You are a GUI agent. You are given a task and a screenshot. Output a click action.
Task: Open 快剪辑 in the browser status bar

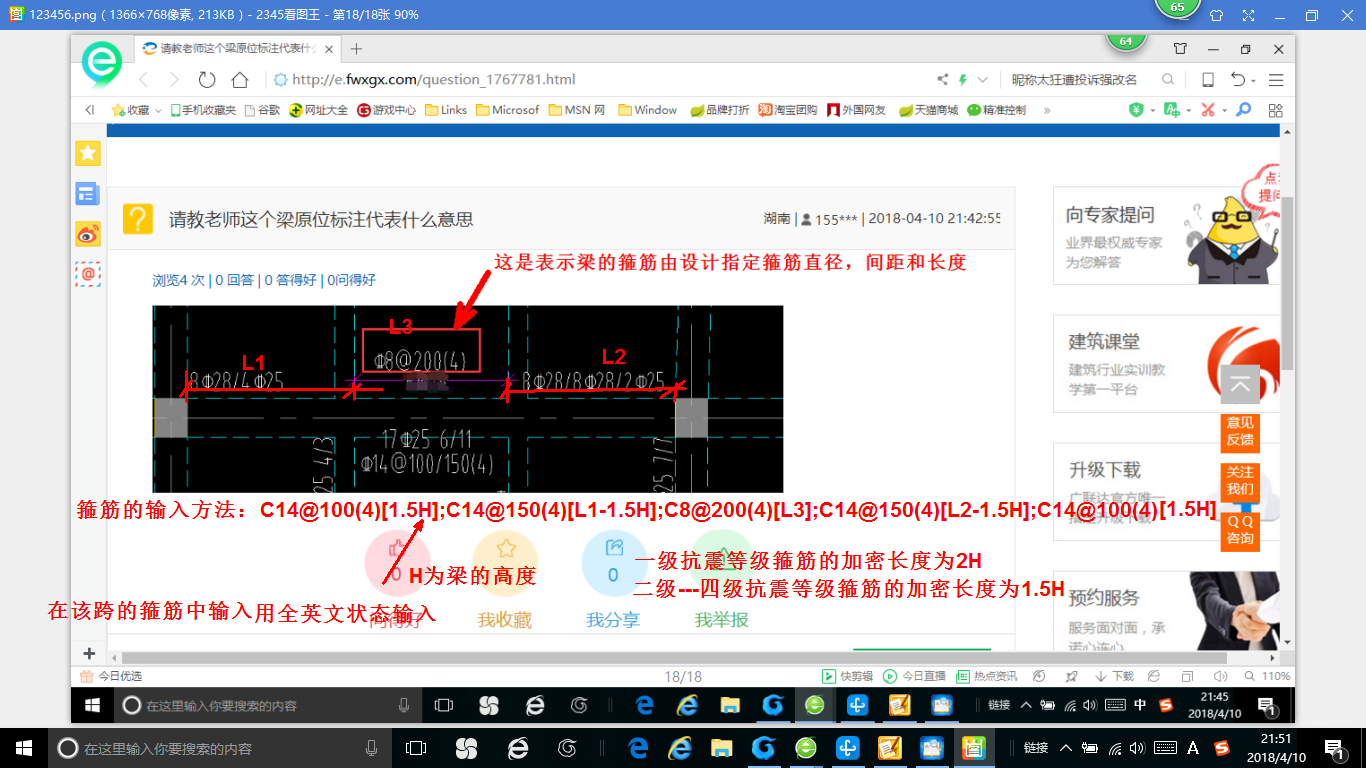point(848,676)
